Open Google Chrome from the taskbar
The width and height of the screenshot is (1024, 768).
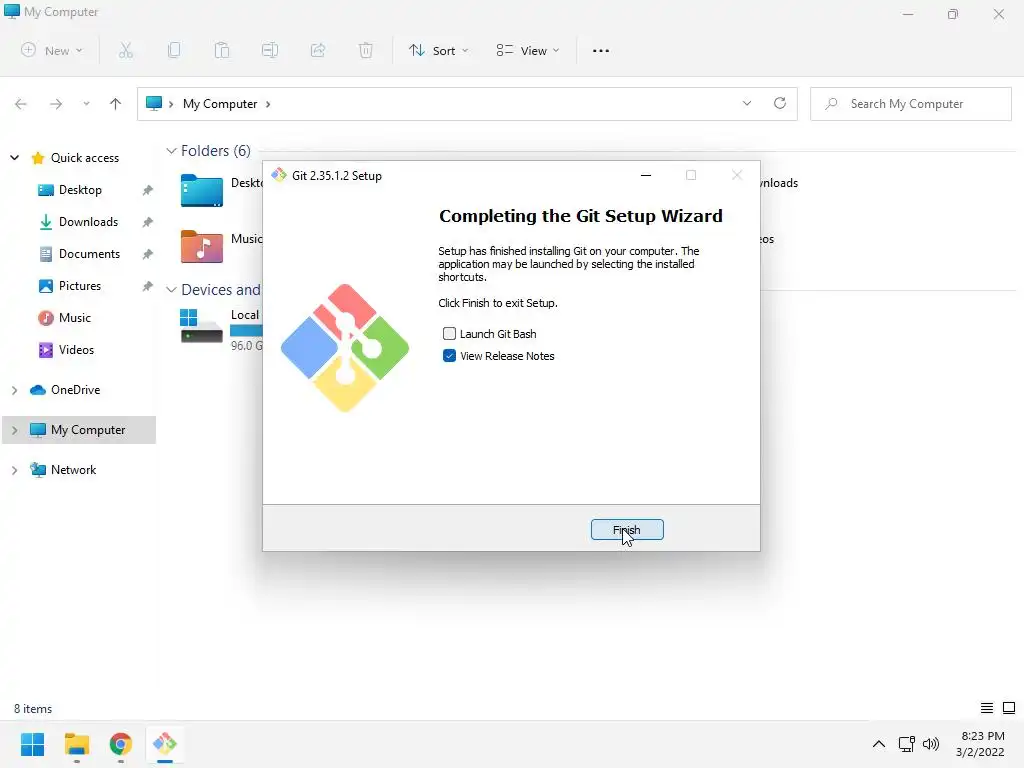[121, 744]
